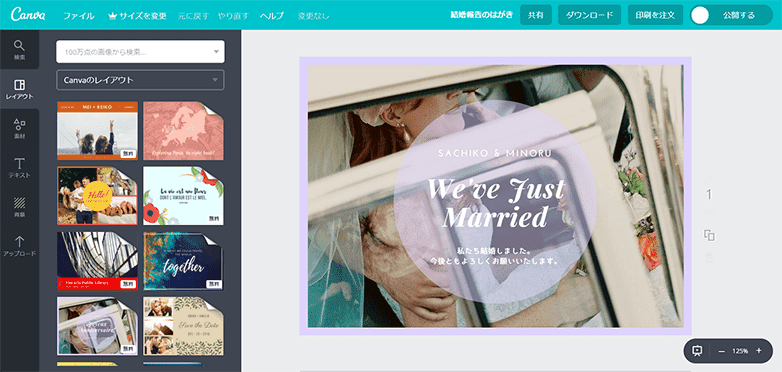Select the Hello yellow circle layout
This screenshot has width=782, height=372.
pos(97,195)
